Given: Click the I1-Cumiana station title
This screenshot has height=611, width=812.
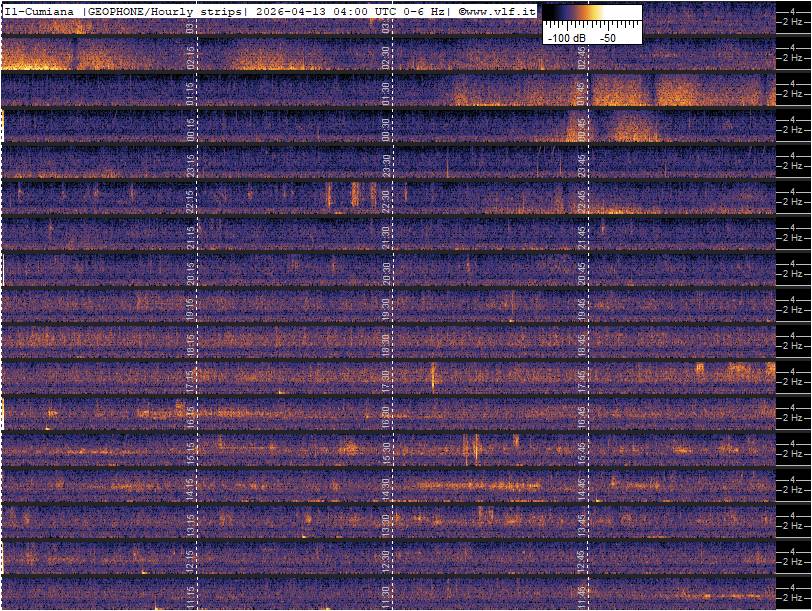Looking at the screenshot, I should pyautogui.click(x=41, y=11).
